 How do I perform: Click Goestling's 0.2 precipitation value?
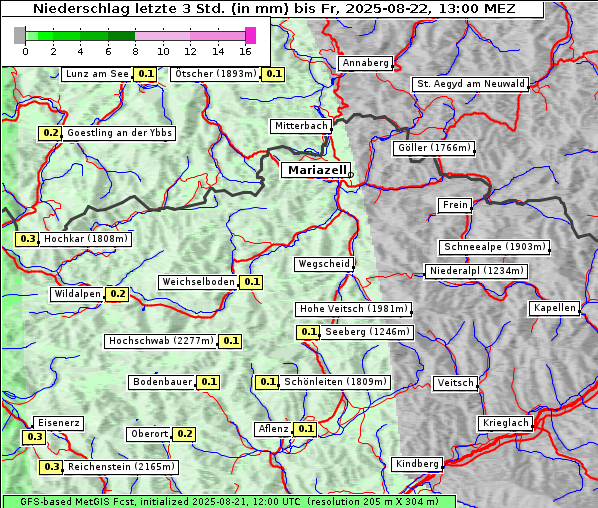[50, 133]
